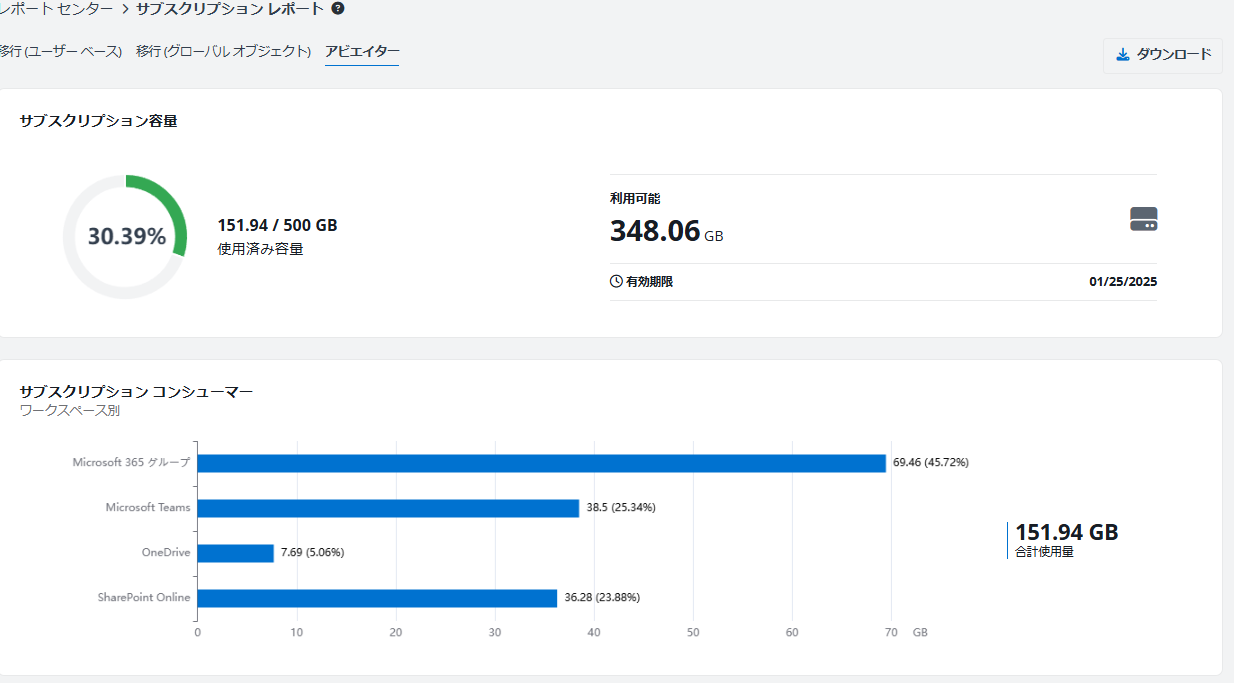
Task: Click the 348.06 GB available value
Action: pyautogui.click(x=666, y=231)
